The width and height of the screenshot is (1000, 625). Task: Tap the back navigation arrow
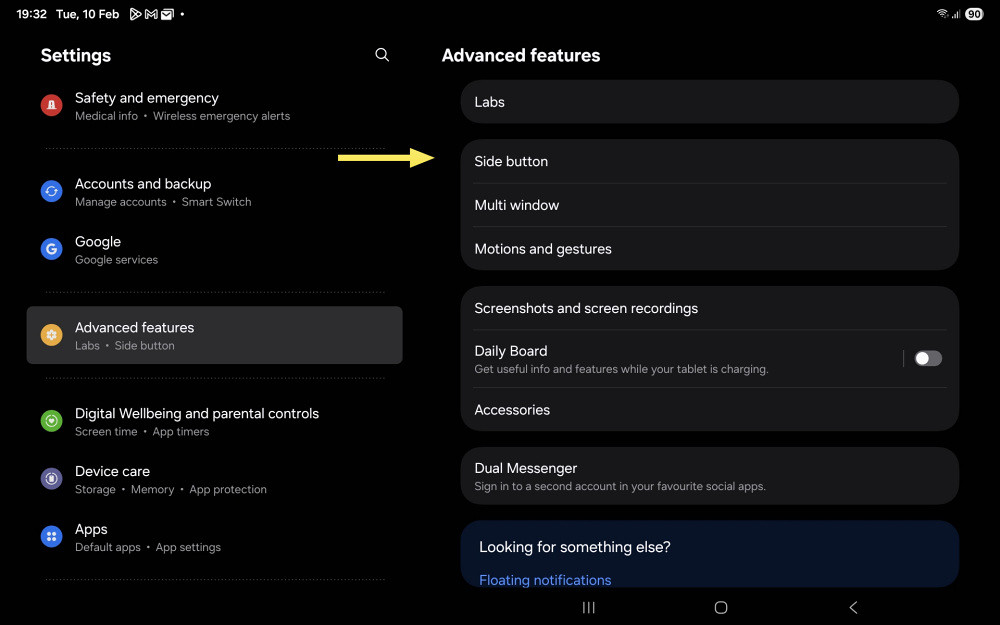tap(853, 608)
